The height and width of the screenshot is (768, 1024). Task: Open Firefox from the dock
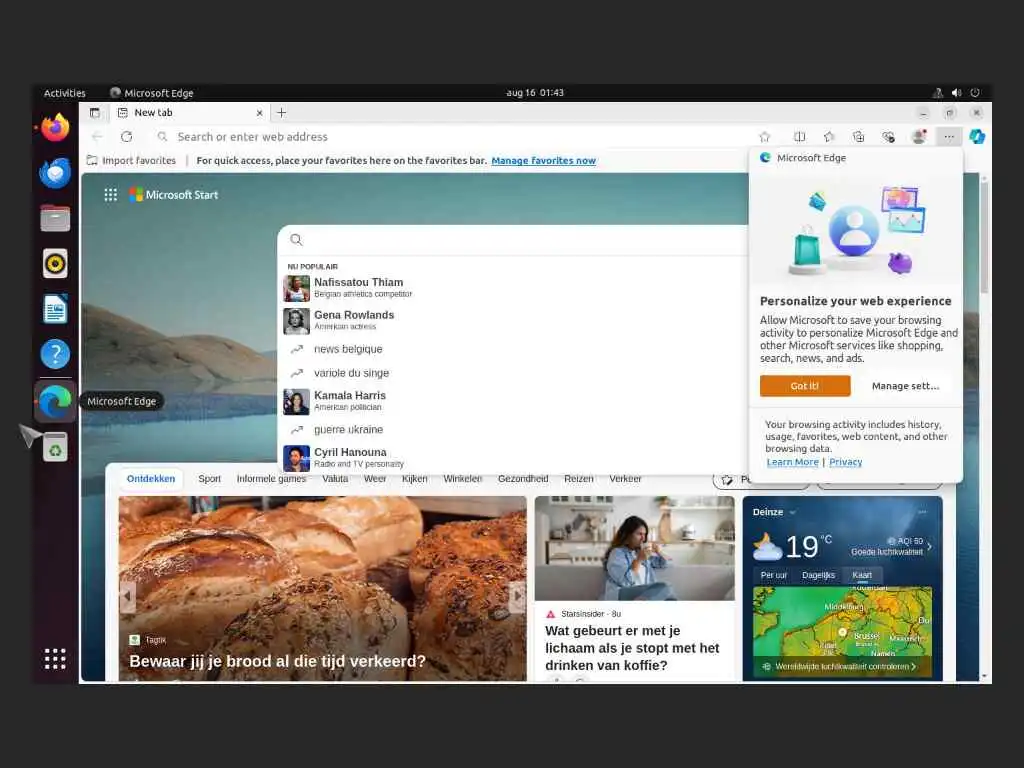[x=56, y=127]
